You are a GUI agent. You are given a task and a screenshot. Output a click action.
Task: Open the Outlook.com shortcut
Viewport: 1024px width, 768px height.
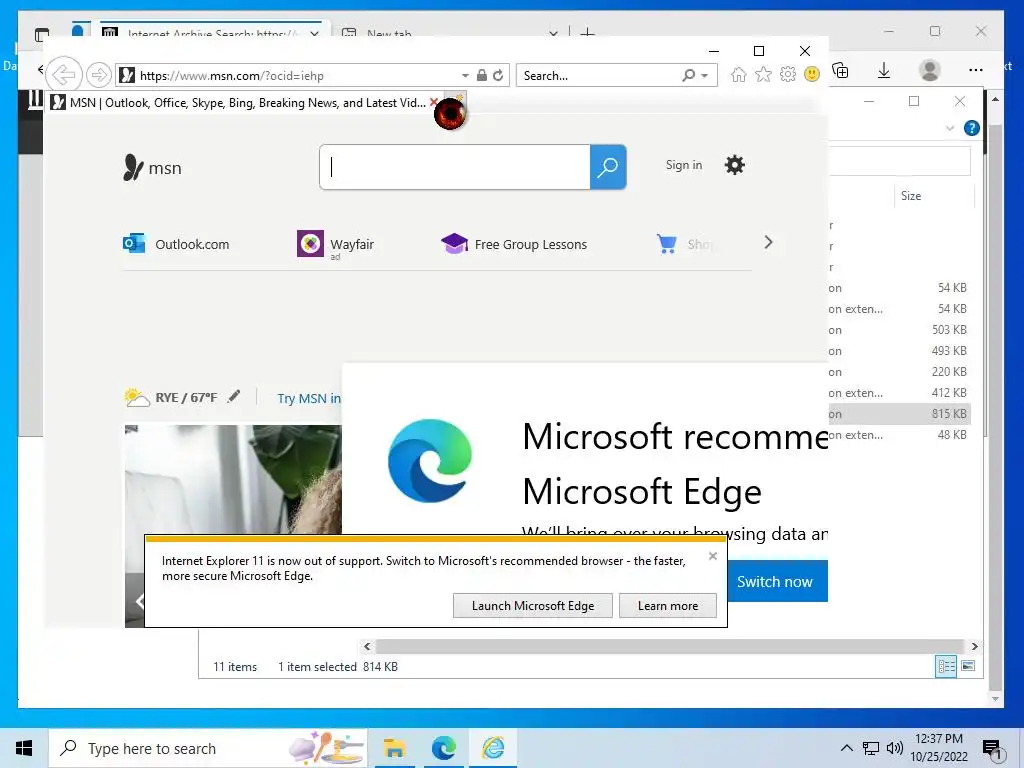176,244
